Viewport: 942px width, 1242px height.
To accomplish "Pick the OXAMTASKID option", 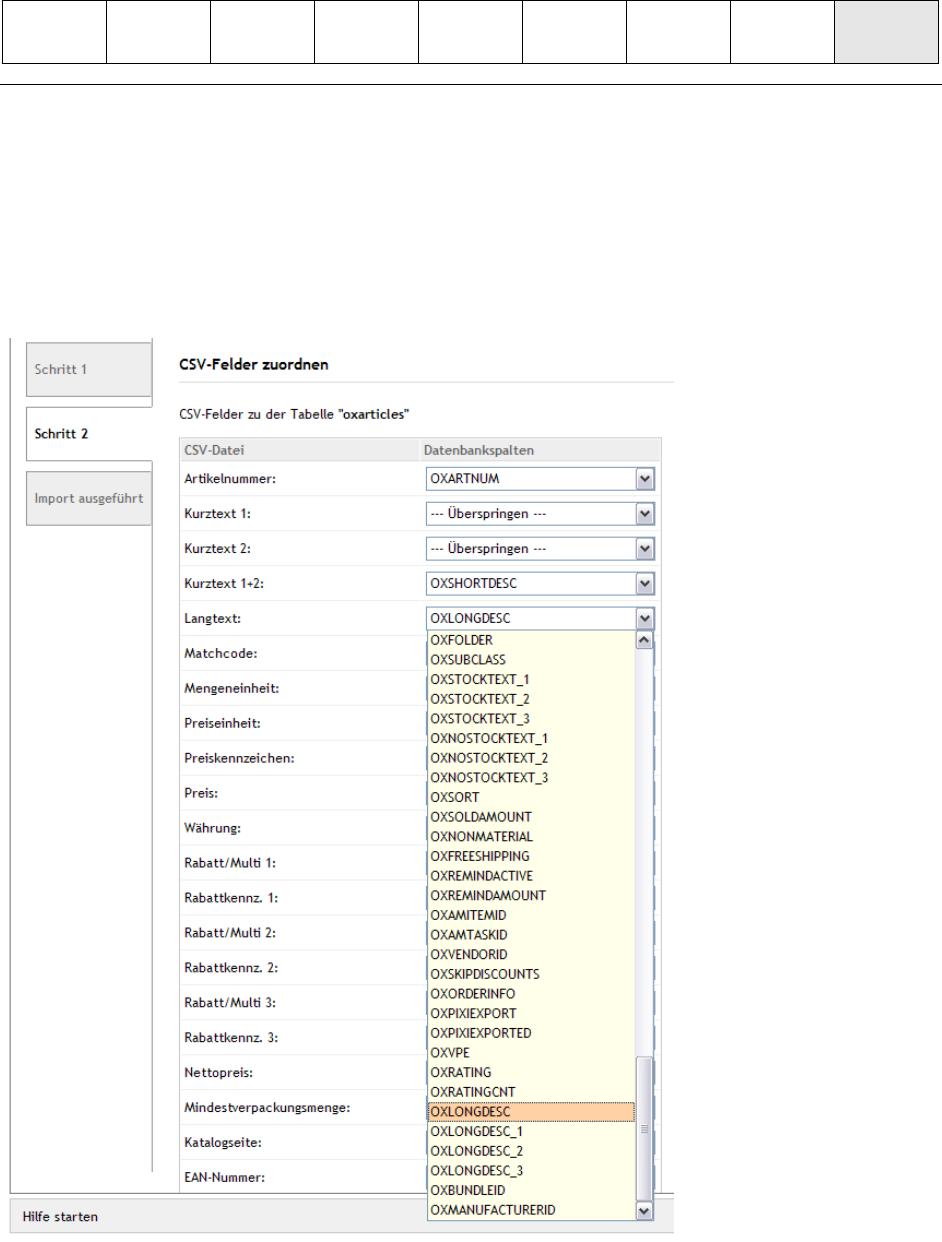I will [x=531, y=934].
